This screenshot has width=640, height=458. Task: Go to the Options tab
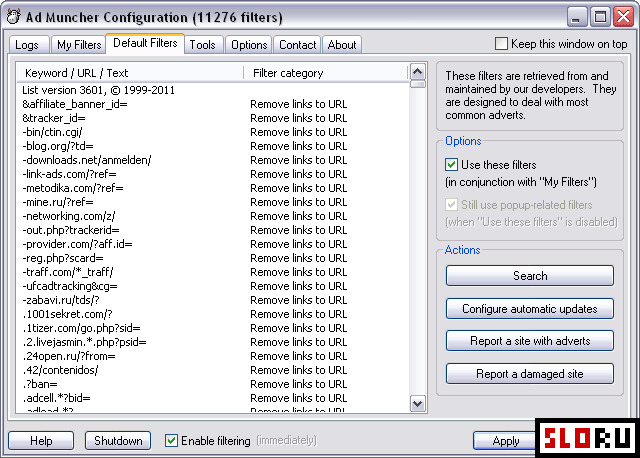(x=249, y=44)
